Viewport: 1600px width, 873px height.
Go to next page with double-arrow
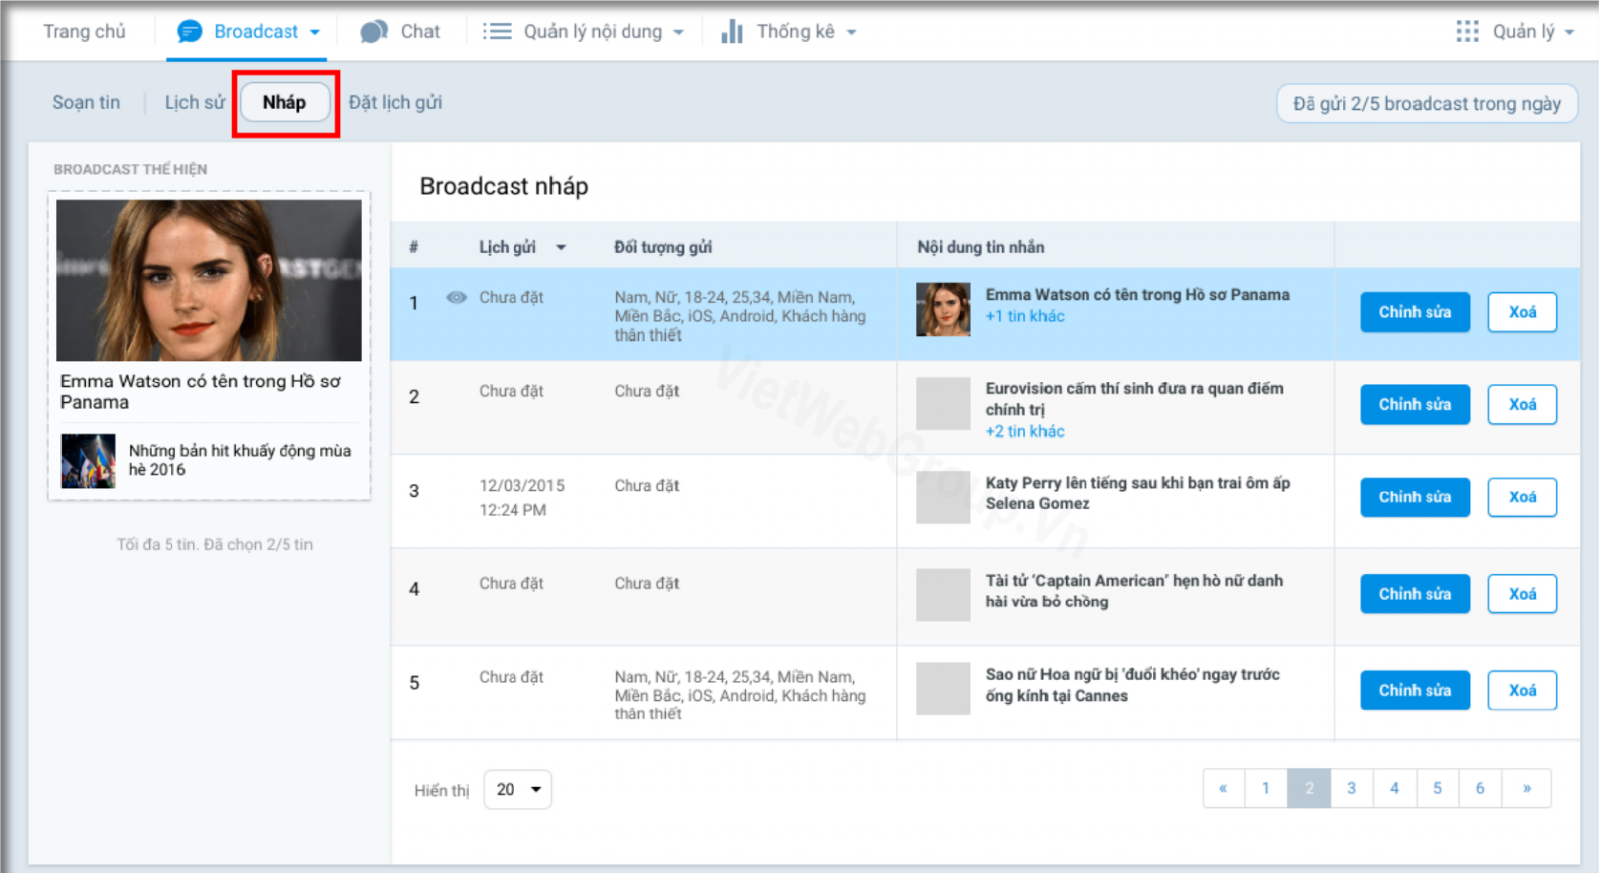click(x=1526, y=788)
